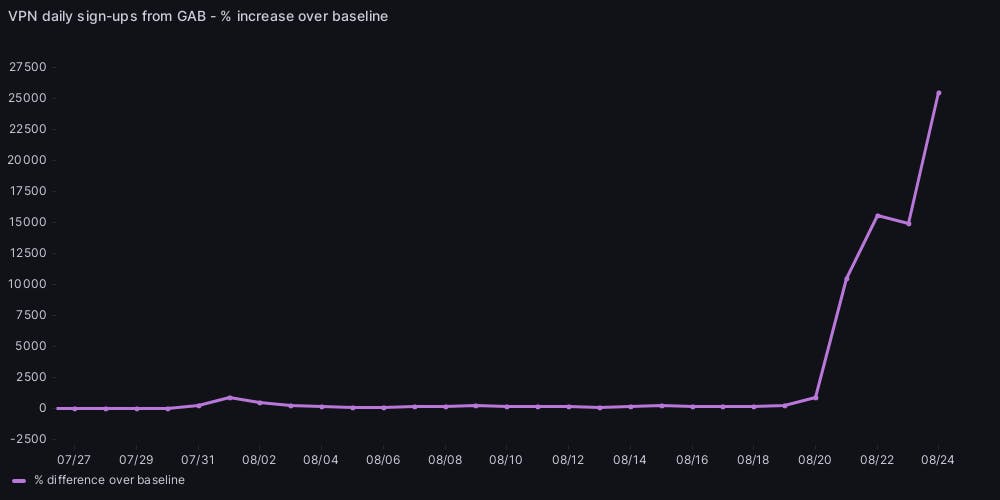
Task: Select the 08/16 data point on the line
Action: click(x=692, y=406)
